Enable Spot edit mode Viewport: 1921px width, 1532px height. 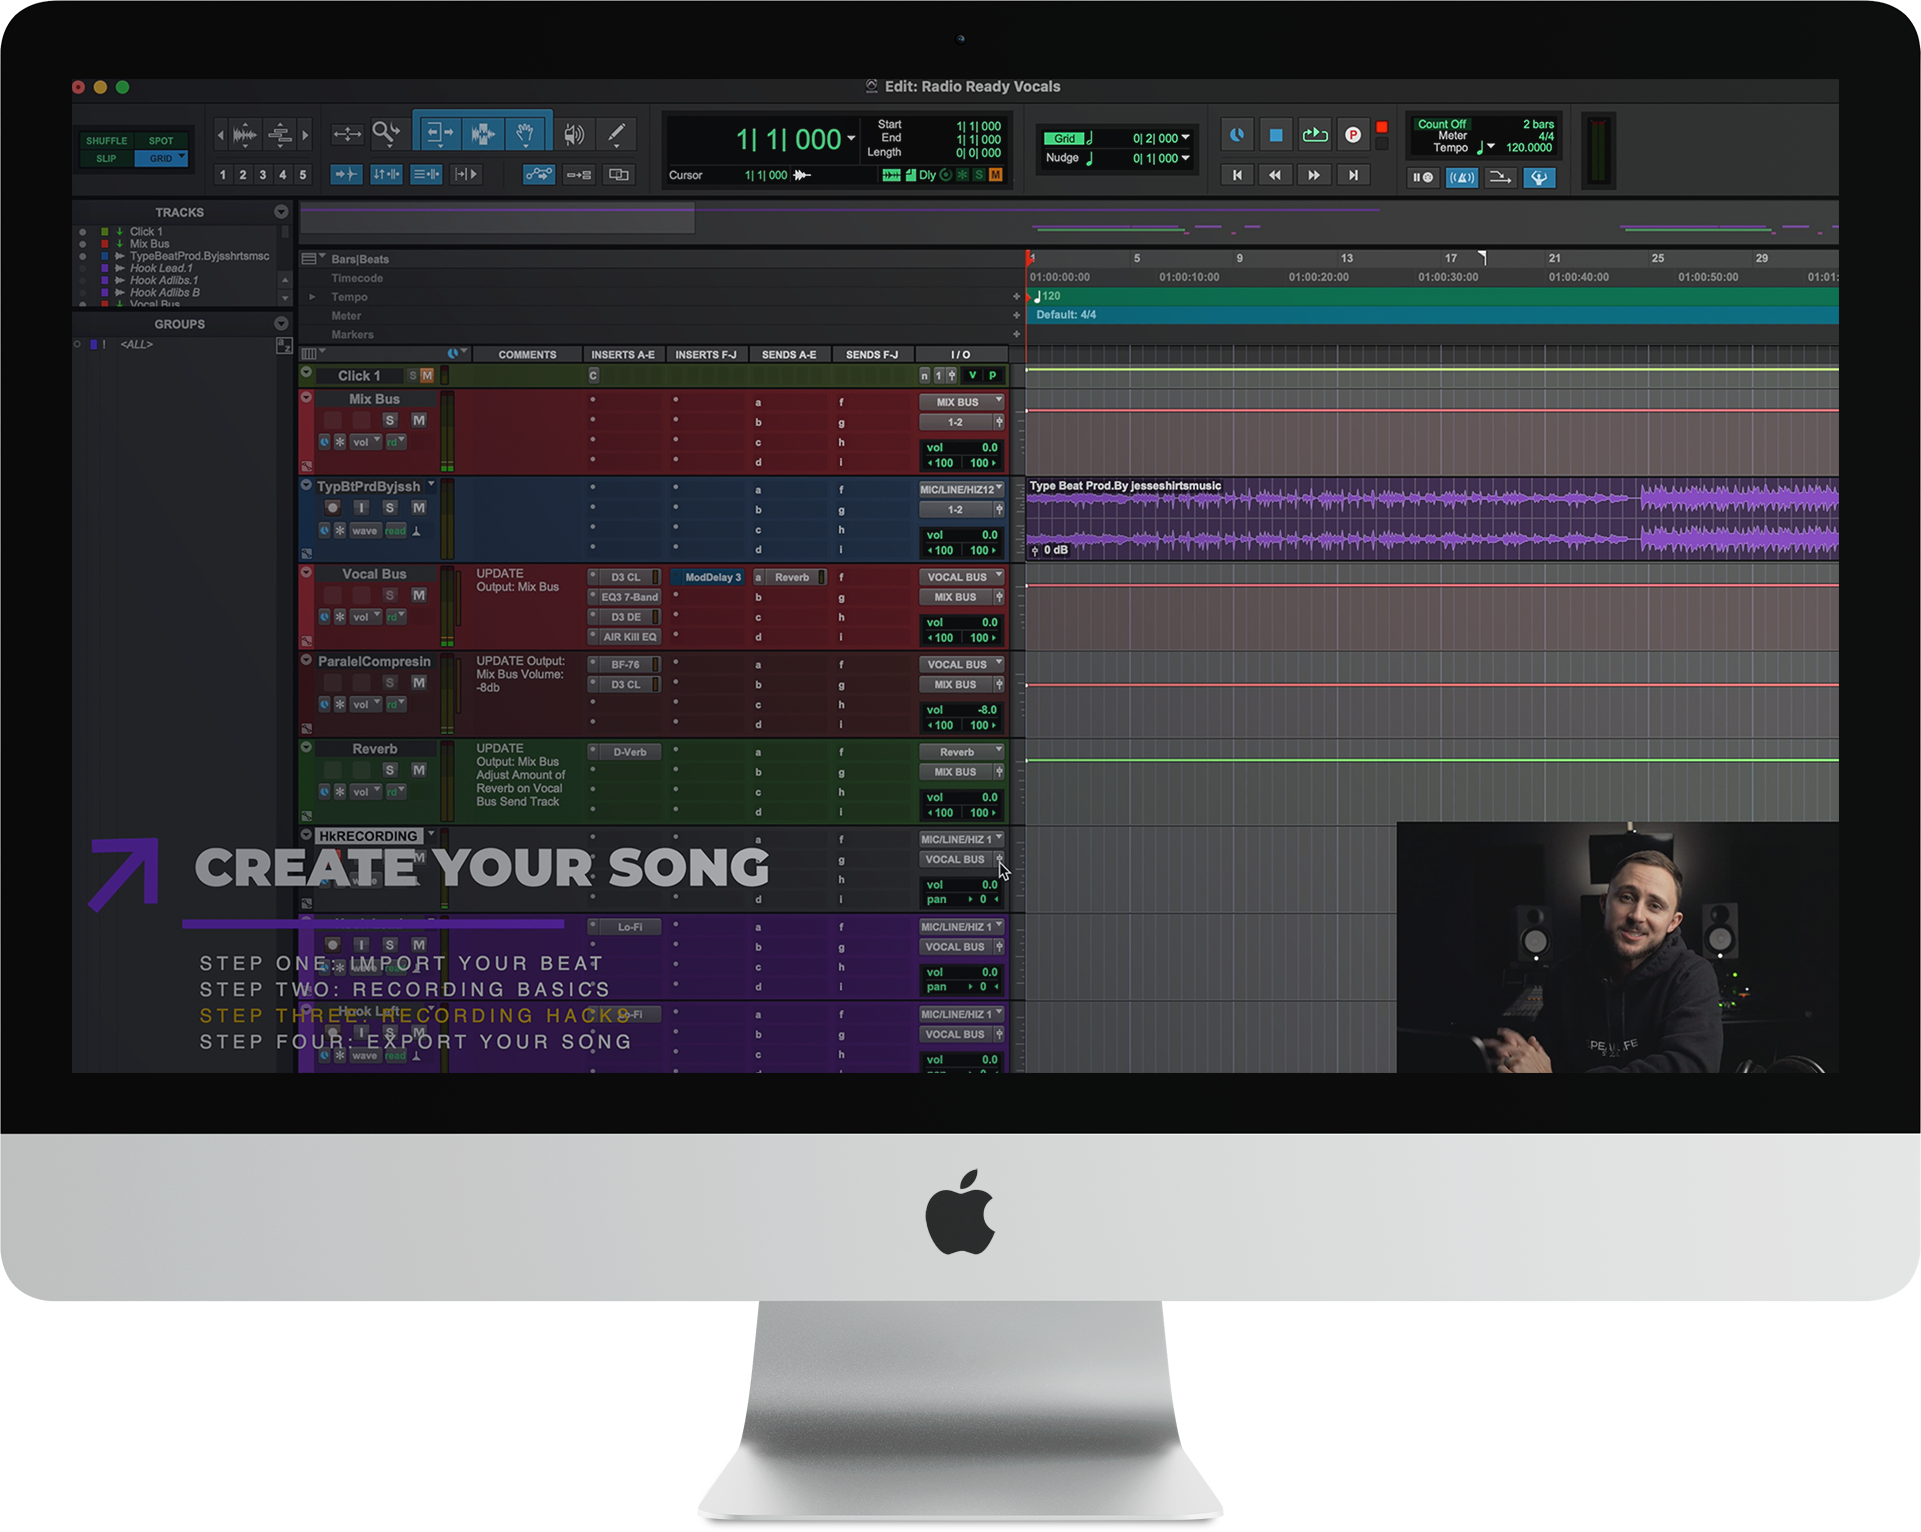point(161,141)
